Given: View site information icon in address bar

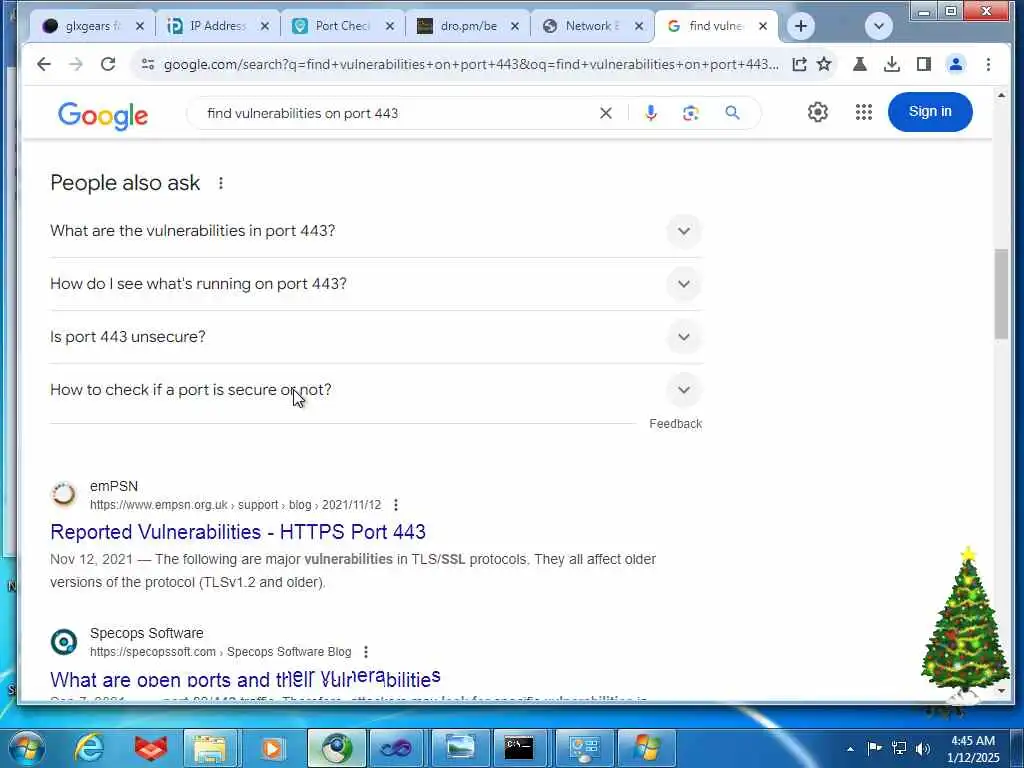Looking at the screenshot, I should tap(148, 64).
